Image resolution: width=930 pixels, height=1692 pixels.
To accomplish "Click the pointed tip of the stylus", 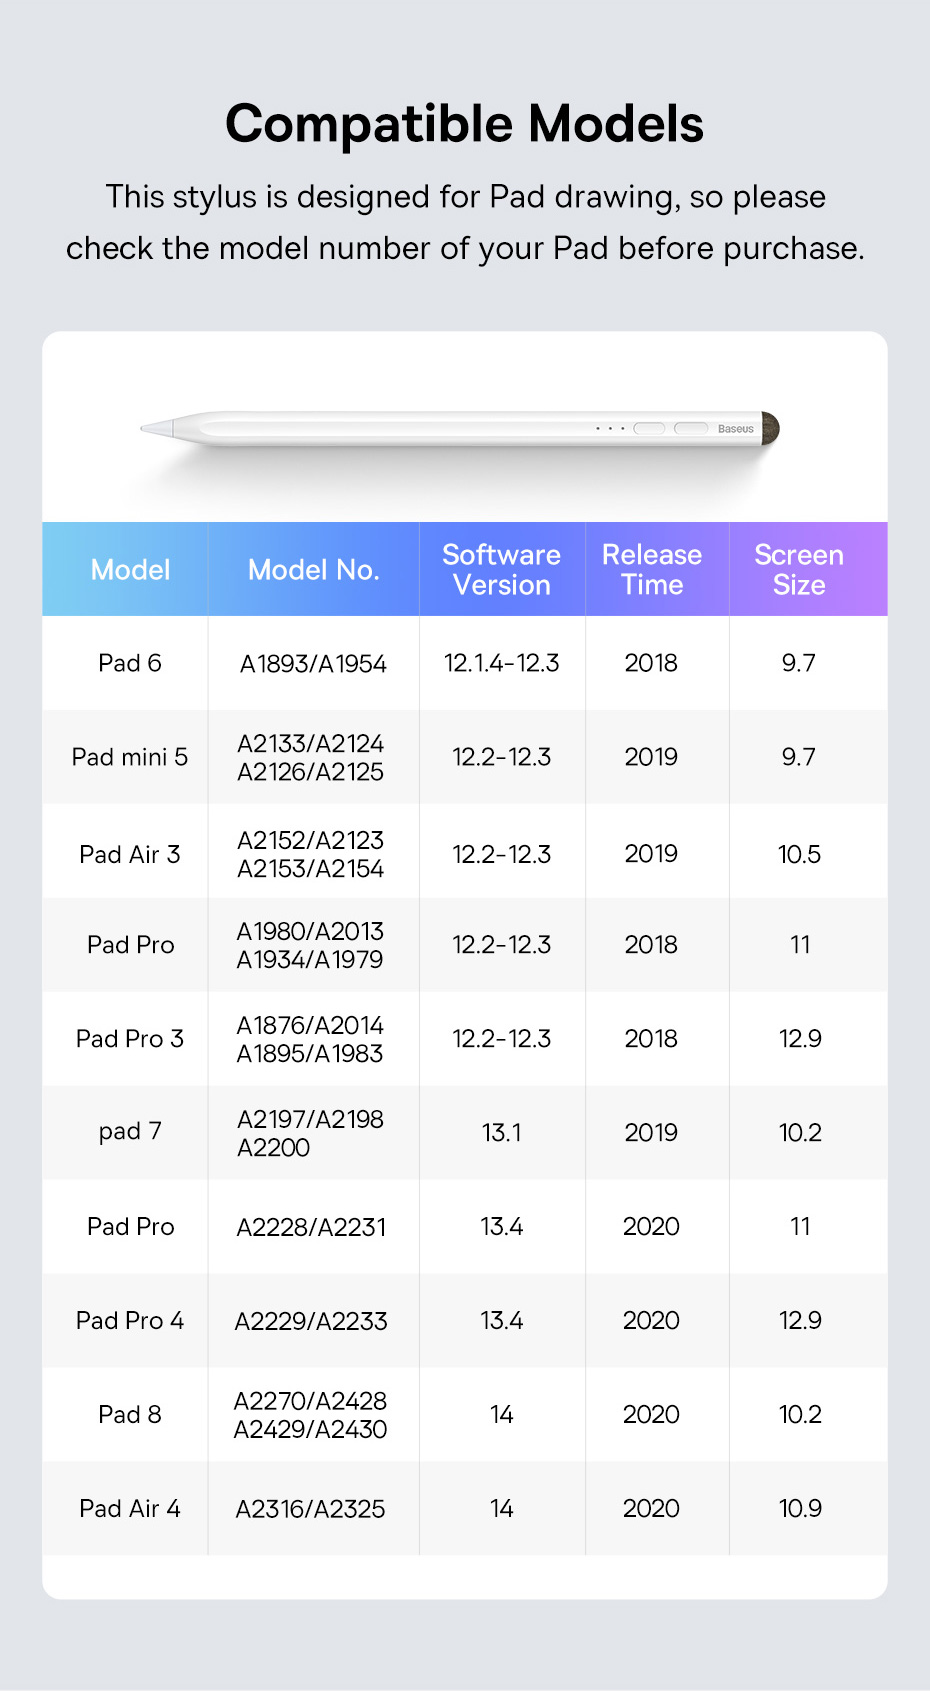I will tap(148, 428).
